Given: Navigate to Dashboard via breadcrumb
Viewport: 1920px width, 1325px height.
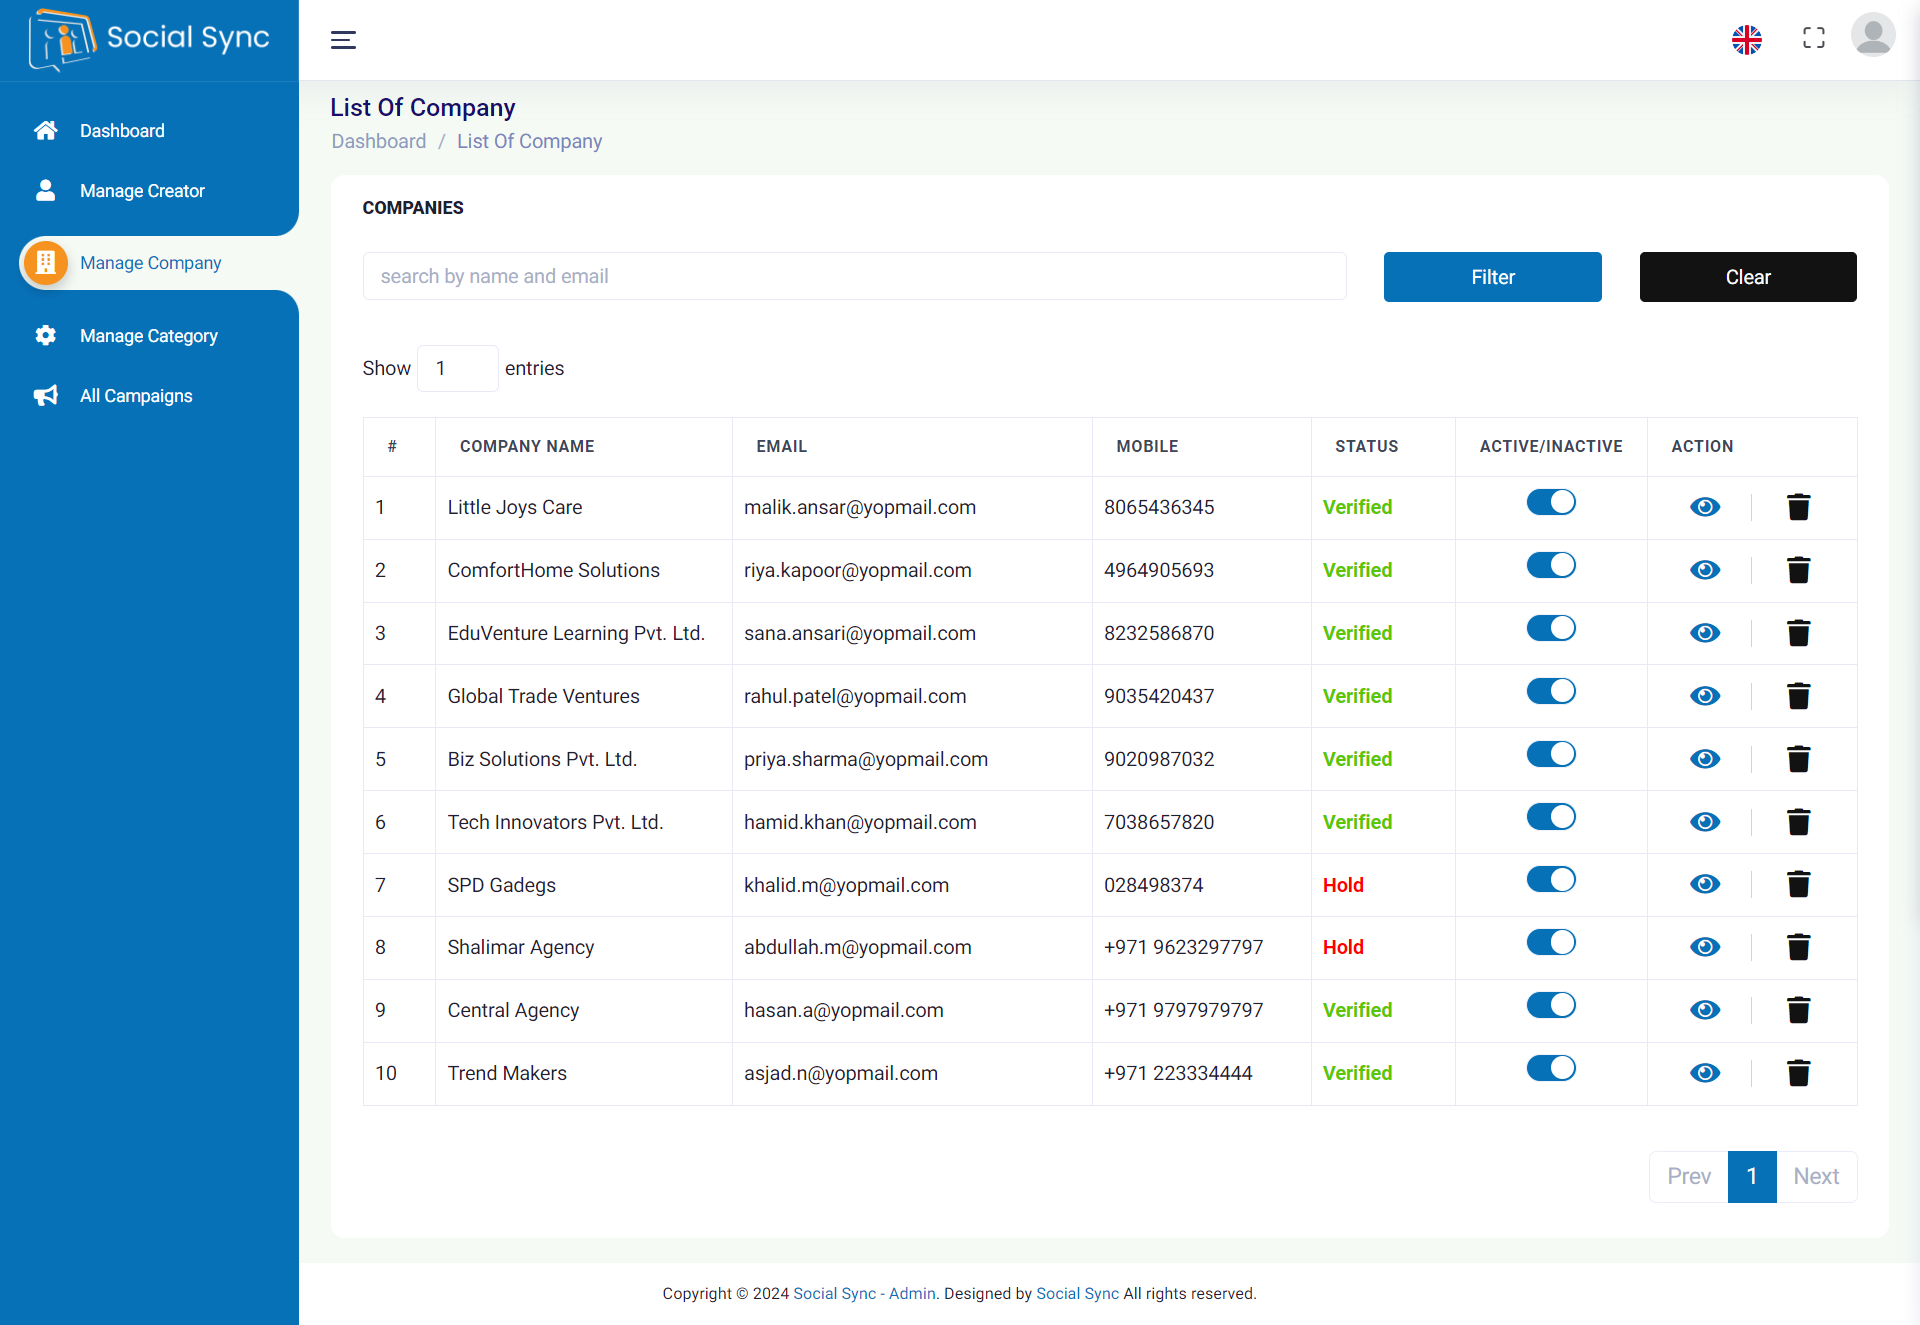Looking at the screenshot, I should (378, 141).
